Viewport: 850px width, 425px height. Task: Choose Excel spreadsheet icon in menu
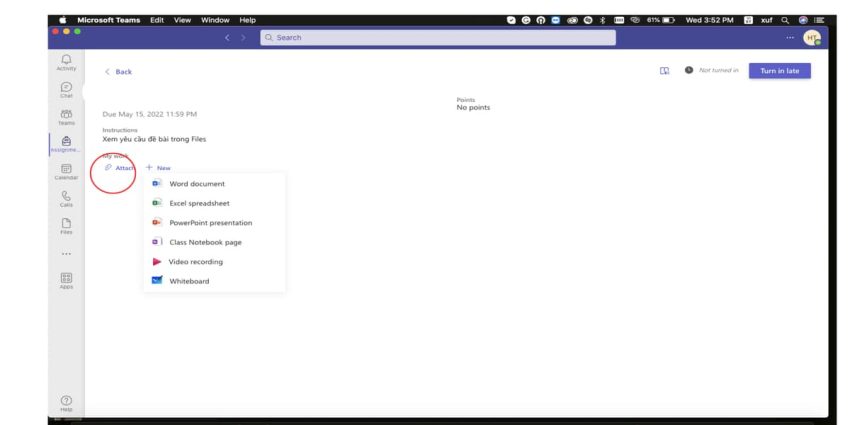click(157, 203)
